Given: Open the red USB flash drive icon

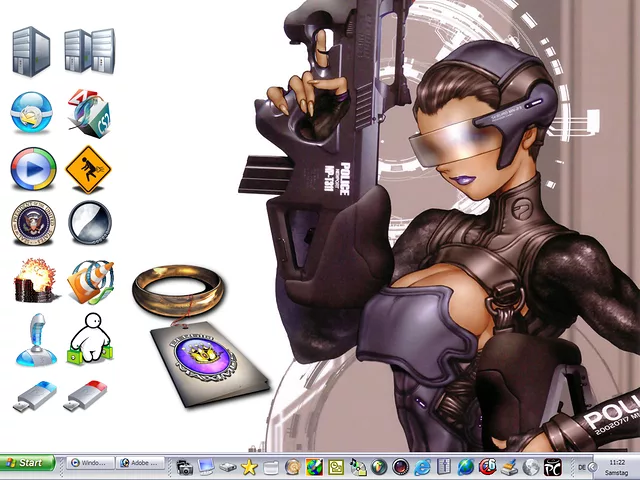Looking at the screenshot, I should pyautogui.click(x=88, y=397).
